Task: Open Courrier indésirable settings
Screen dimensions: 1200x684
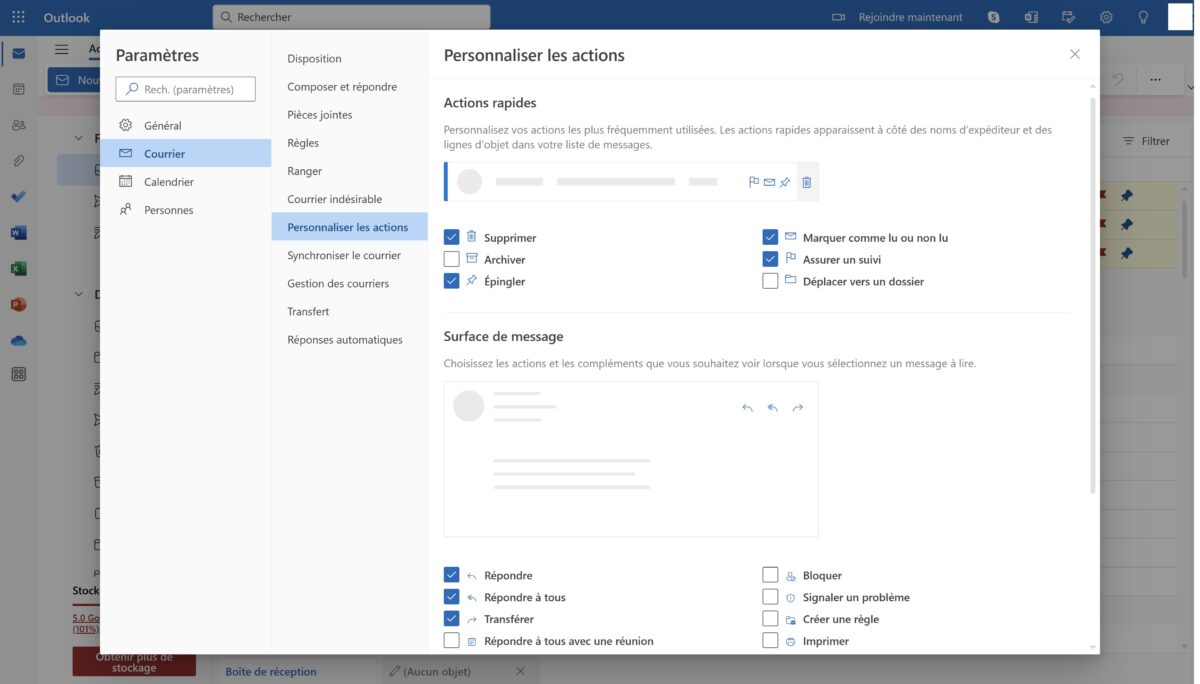Action: (349, 199)
